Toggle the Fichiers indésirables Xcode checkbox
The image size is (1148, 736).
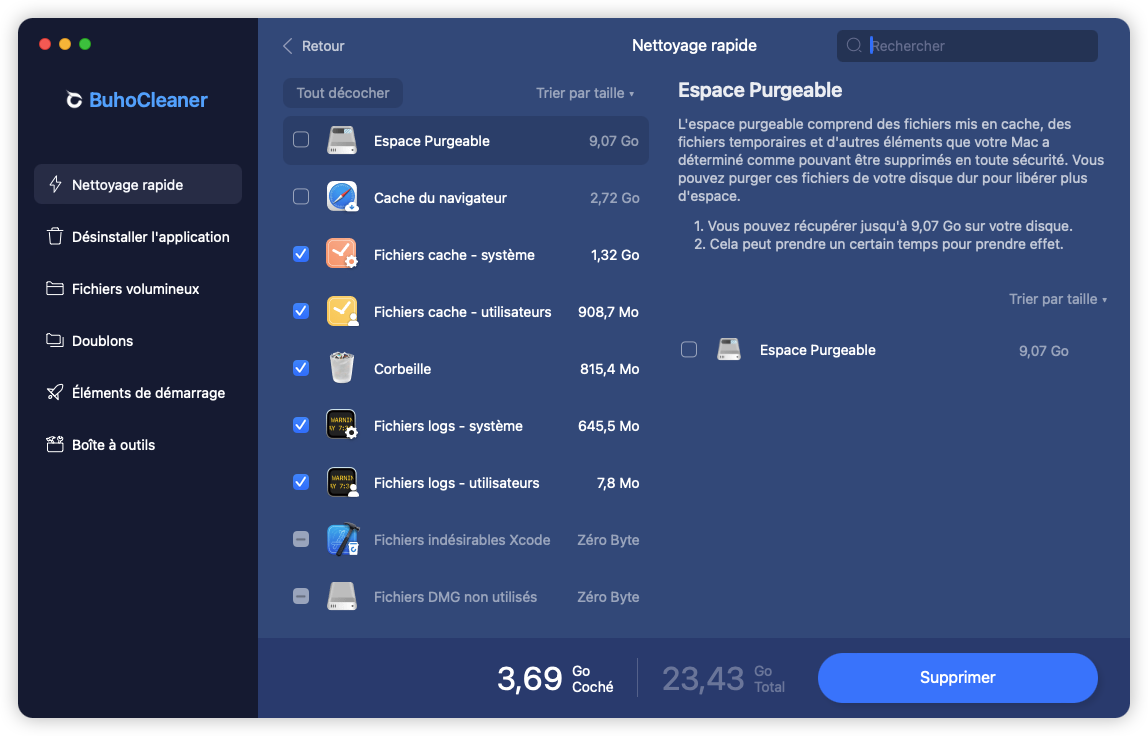301,539
